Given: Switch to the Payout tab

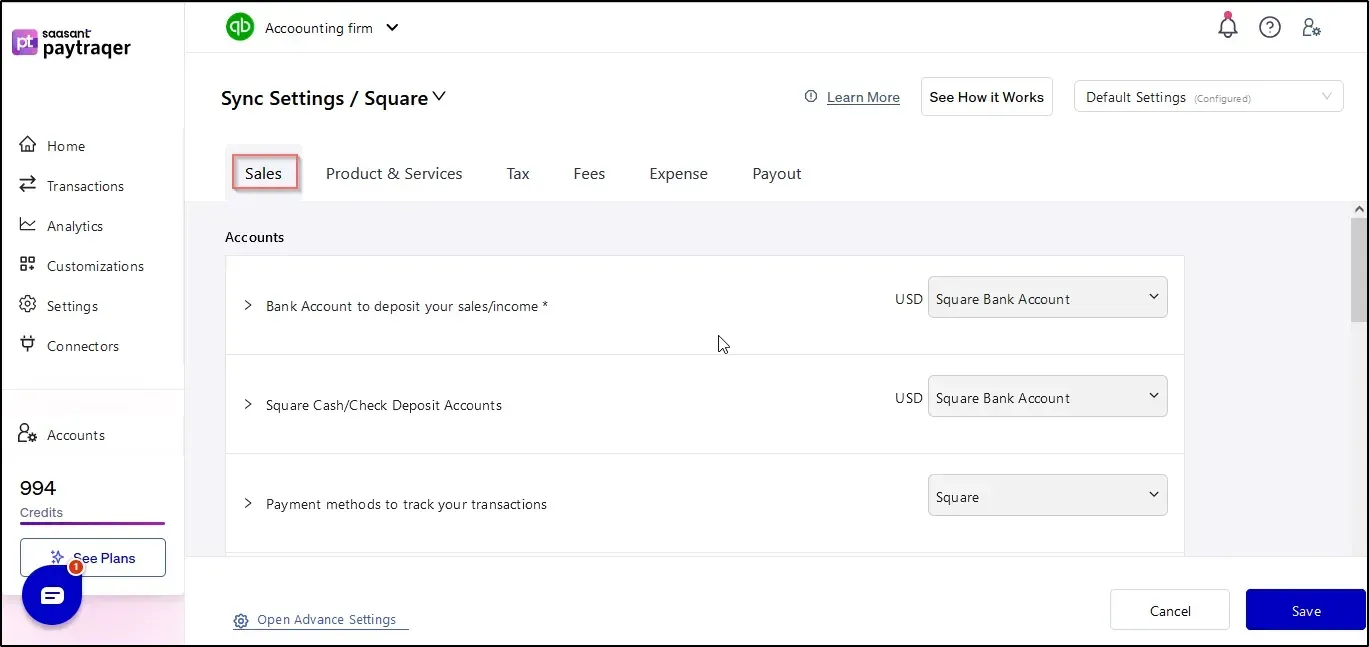Looking at the screenshot, I should 777,173.
